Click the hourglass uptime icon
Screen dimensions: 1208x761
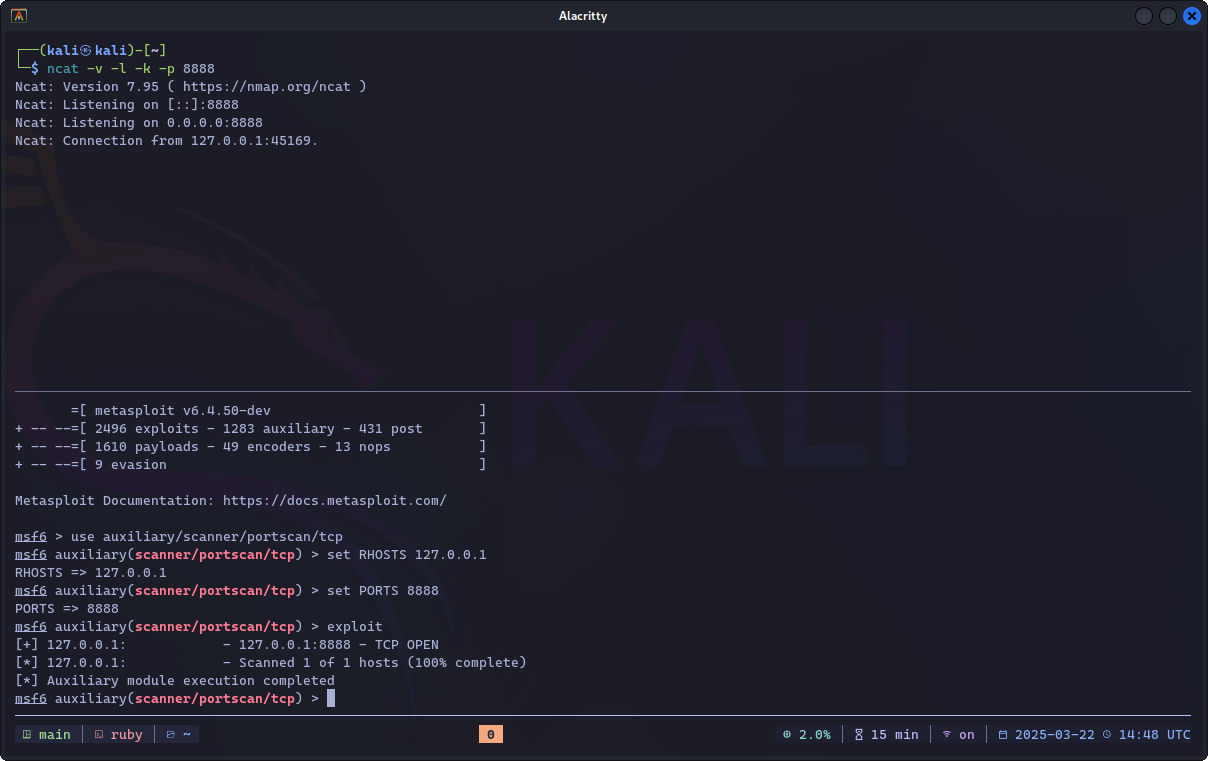pos(859,734)
